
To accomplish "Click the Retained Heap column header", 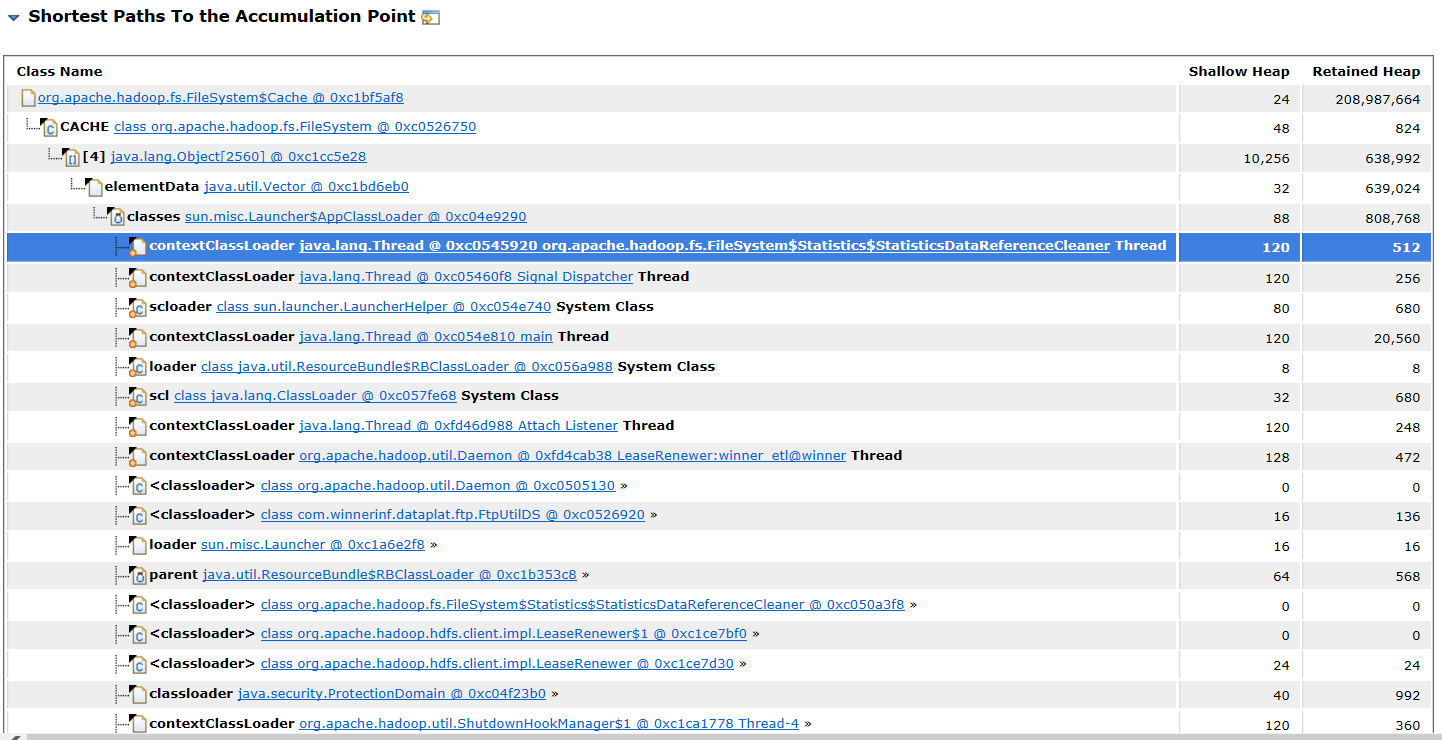I will pyautogui.click(x=1366, y=71).
